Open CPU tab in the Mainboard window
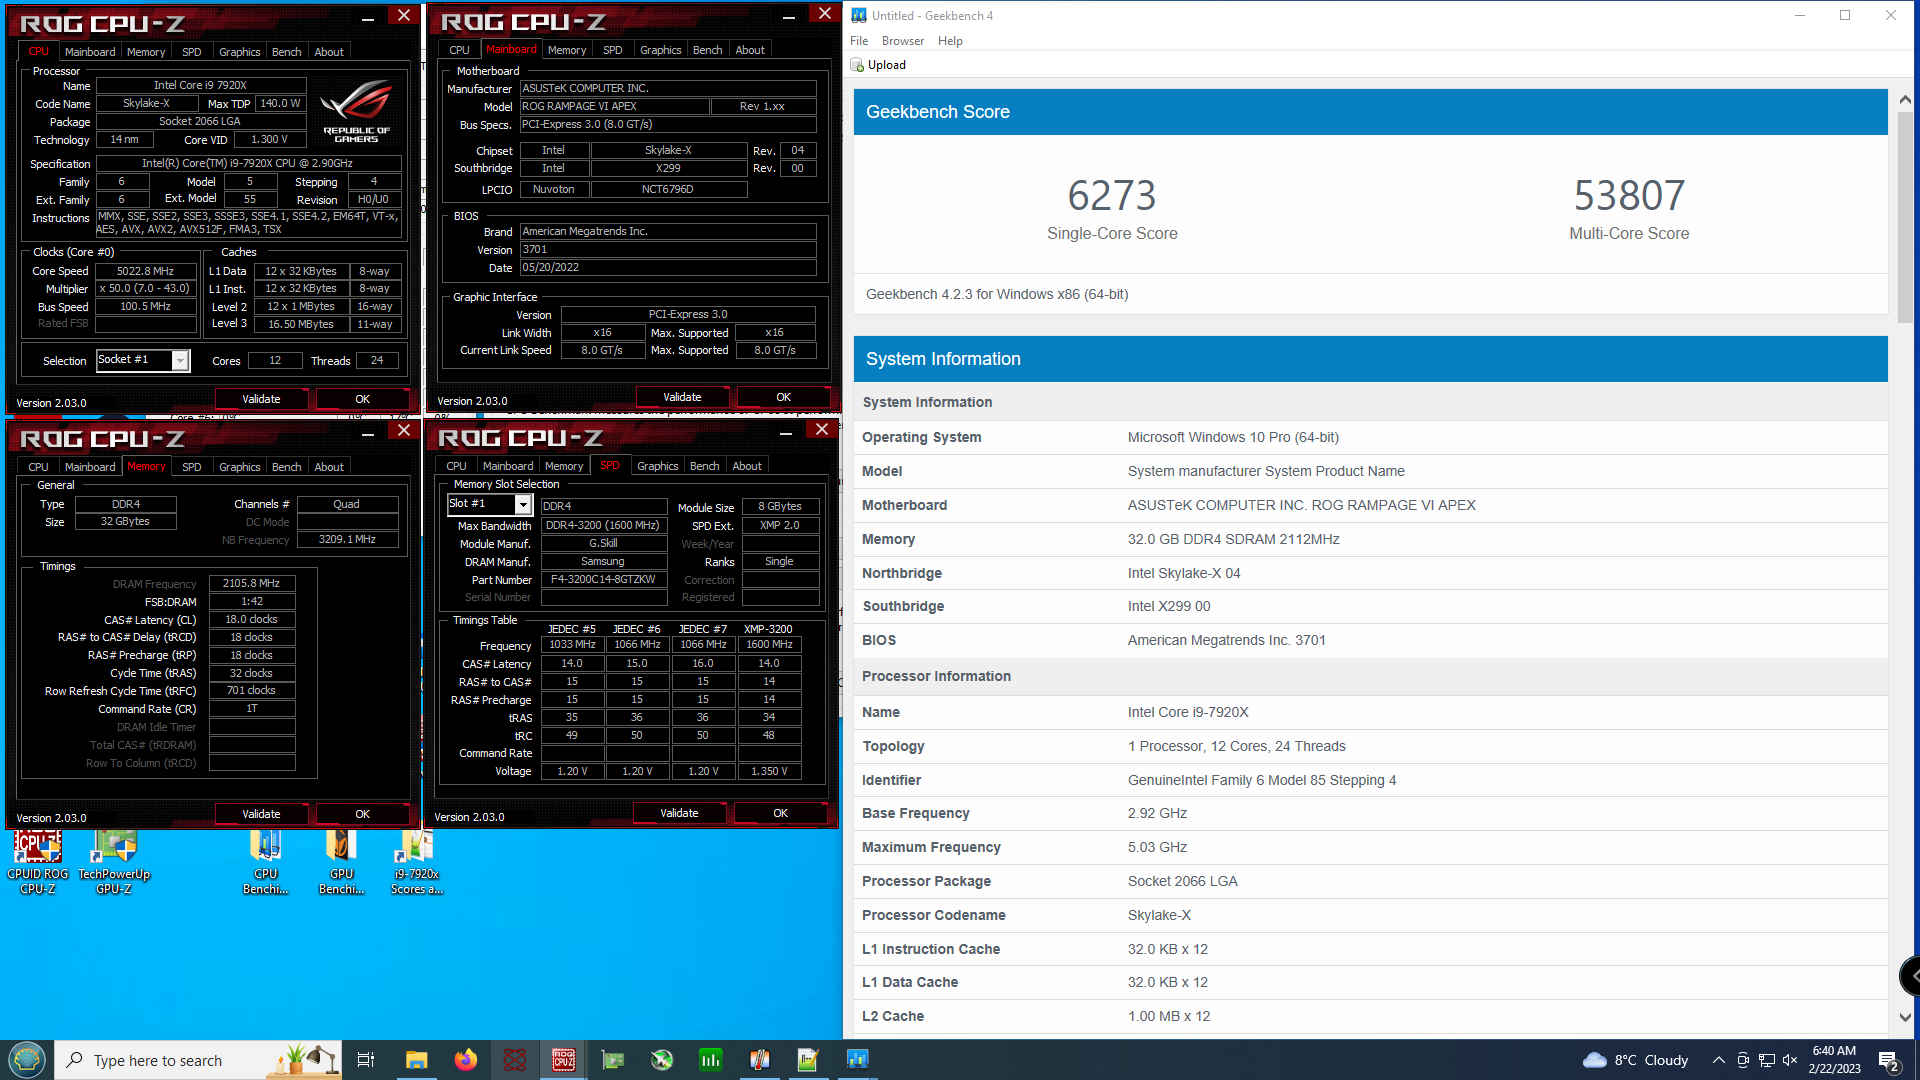This screenshot has width=1920, height=1080. coord(459,50)
